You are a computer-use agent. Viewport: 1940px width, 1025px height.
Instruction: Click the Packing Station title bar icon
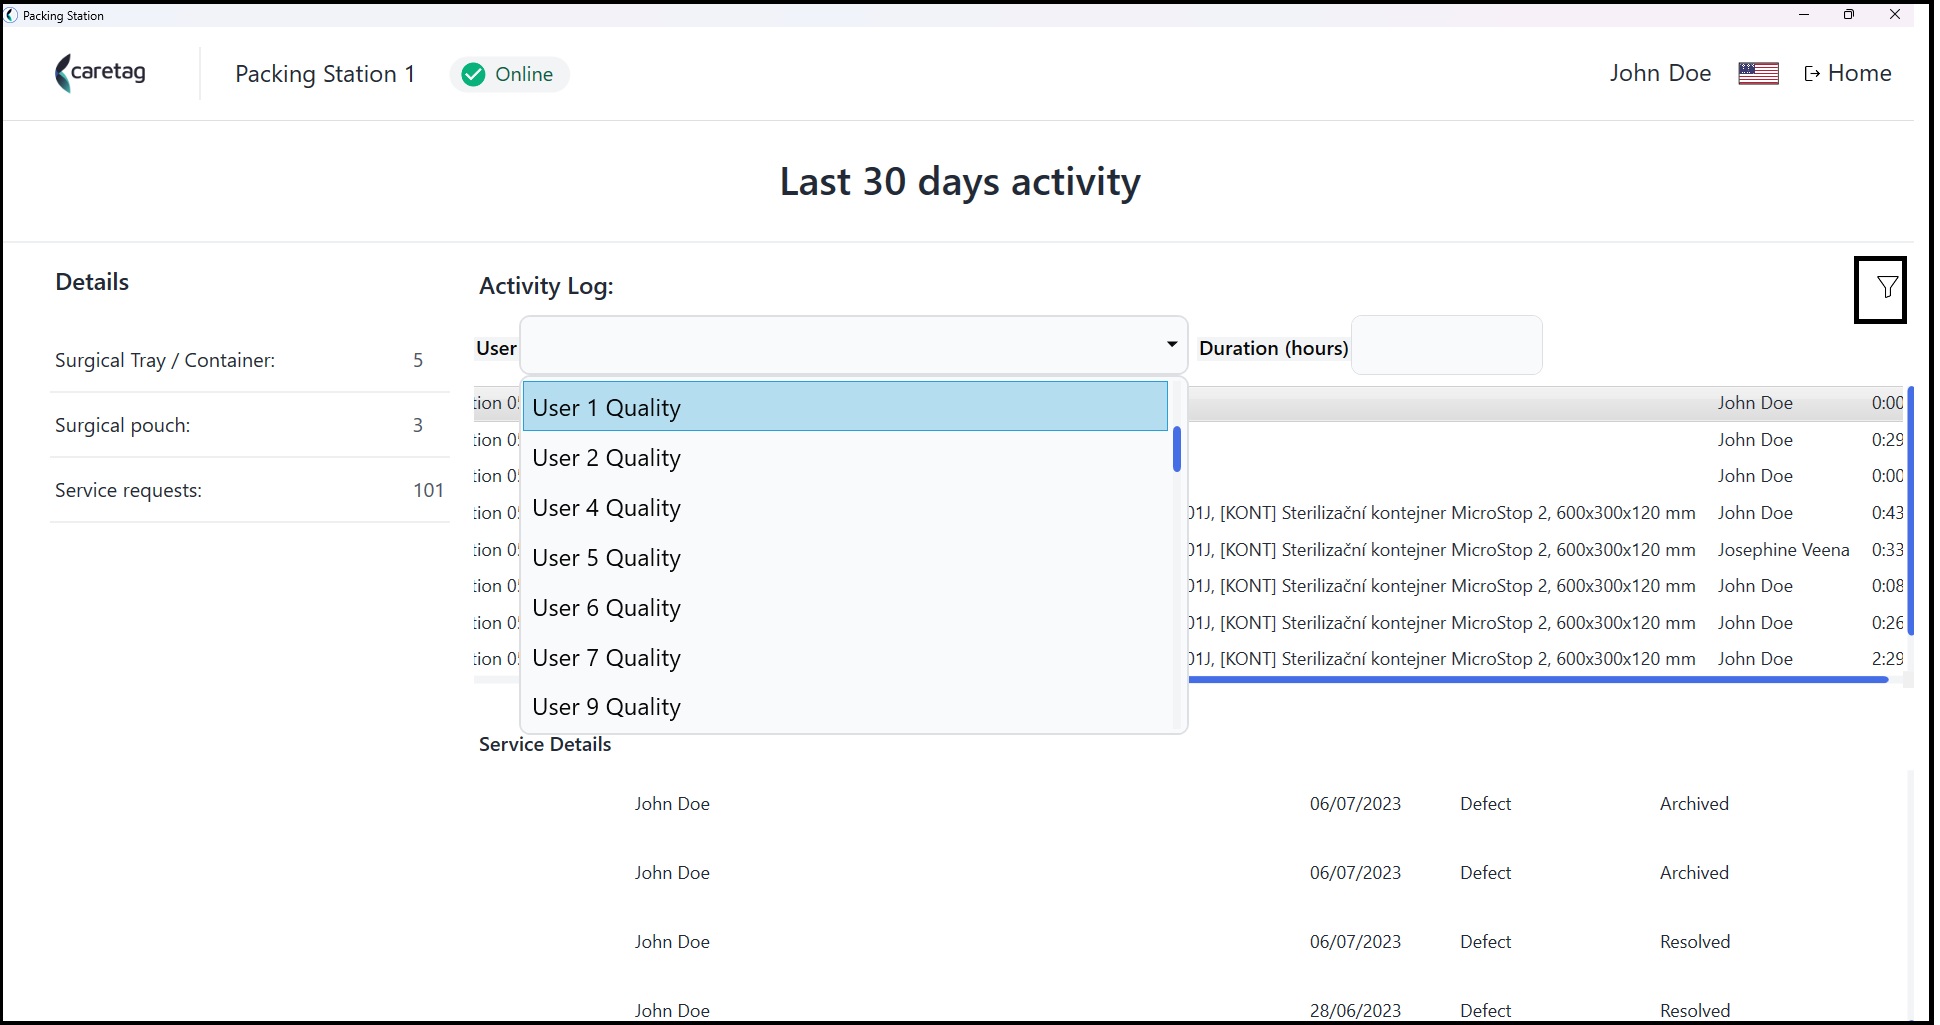(x=11, y=15)
